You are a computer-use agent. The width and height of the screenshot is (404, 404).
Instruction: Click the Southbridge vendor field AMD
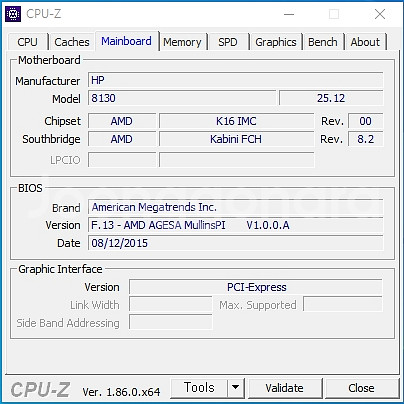(122, 139)
